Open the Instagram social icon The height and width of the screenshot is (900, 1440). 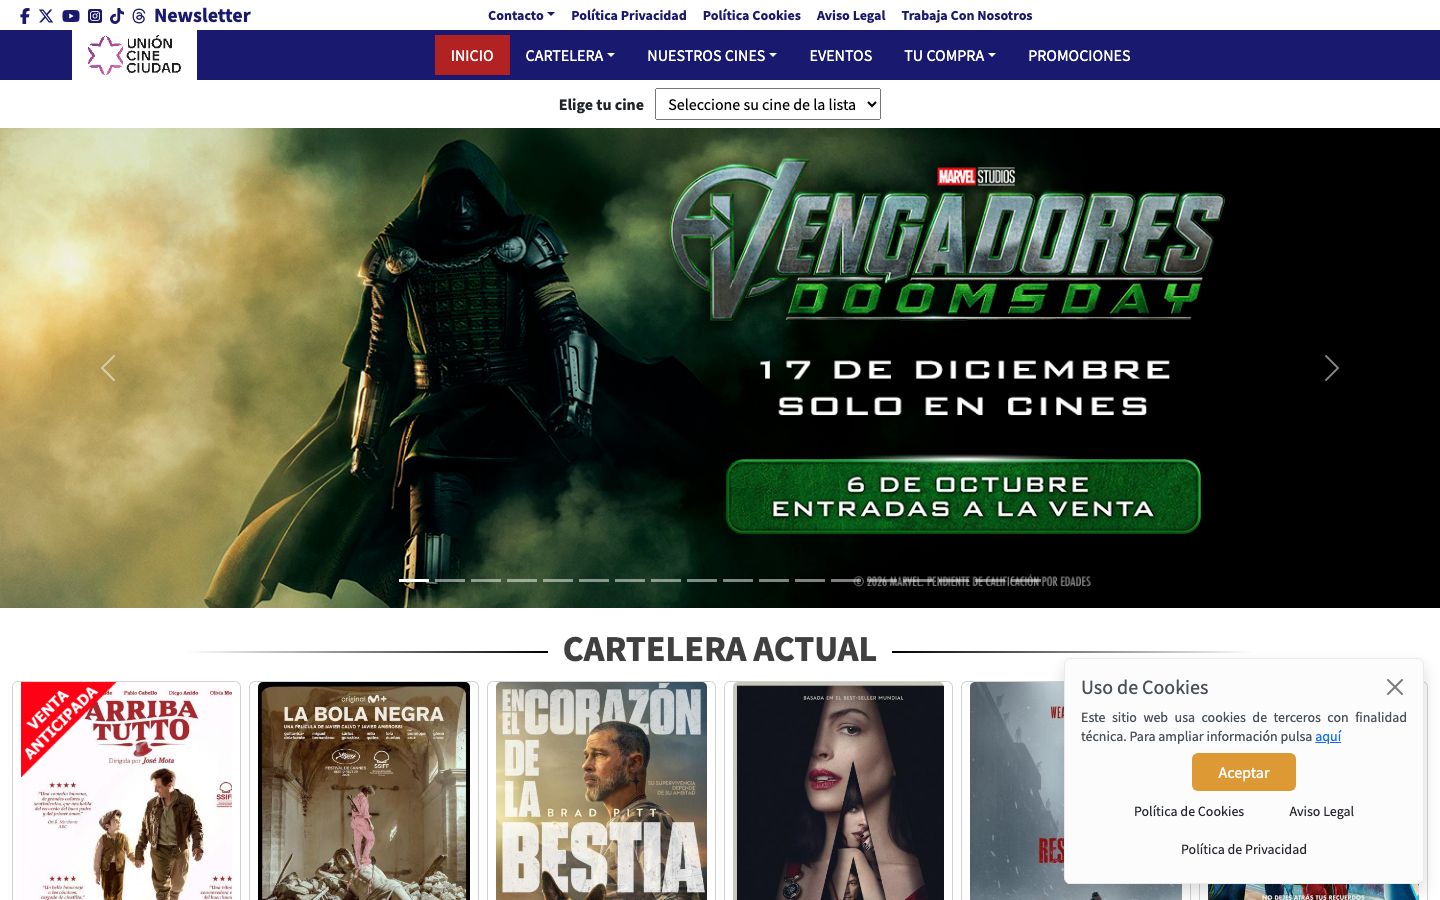tap(95, 16)
